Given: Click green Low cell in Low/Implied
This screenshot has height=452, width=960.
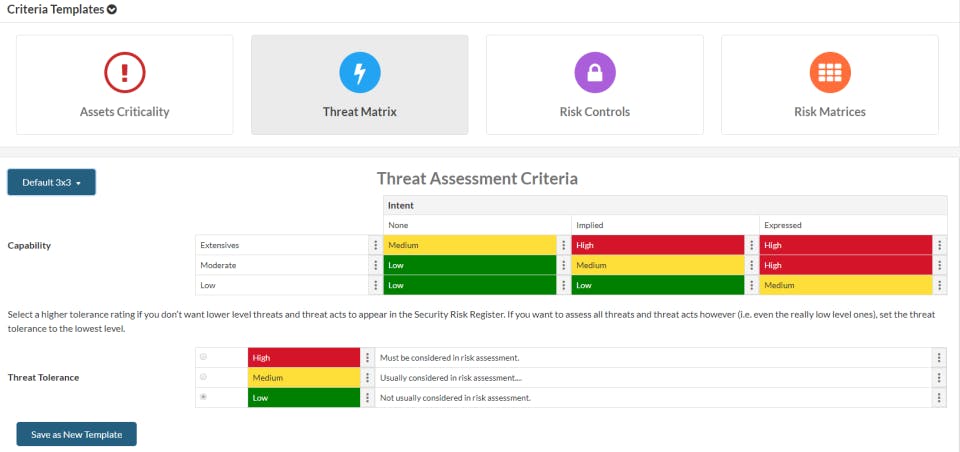Looking at the screenshot, I should [x=658, y=285].
